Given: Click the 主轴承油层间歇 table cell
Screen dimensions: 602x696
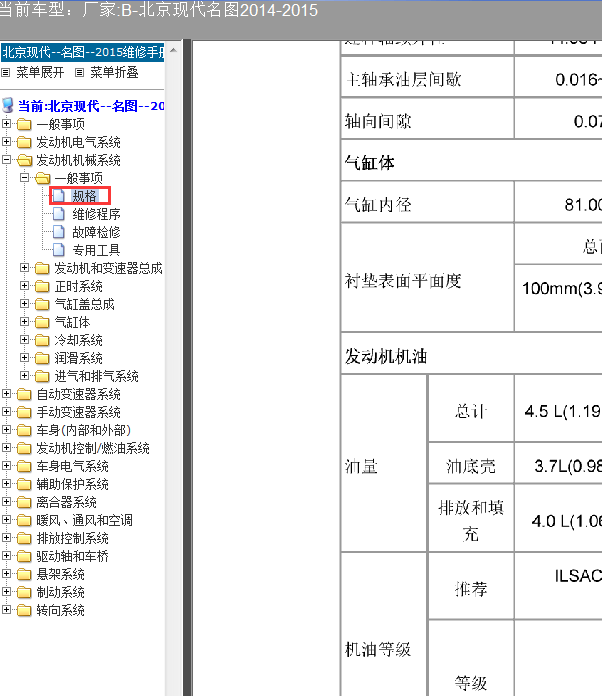Looking at the screenshot, I should [427, 77].
